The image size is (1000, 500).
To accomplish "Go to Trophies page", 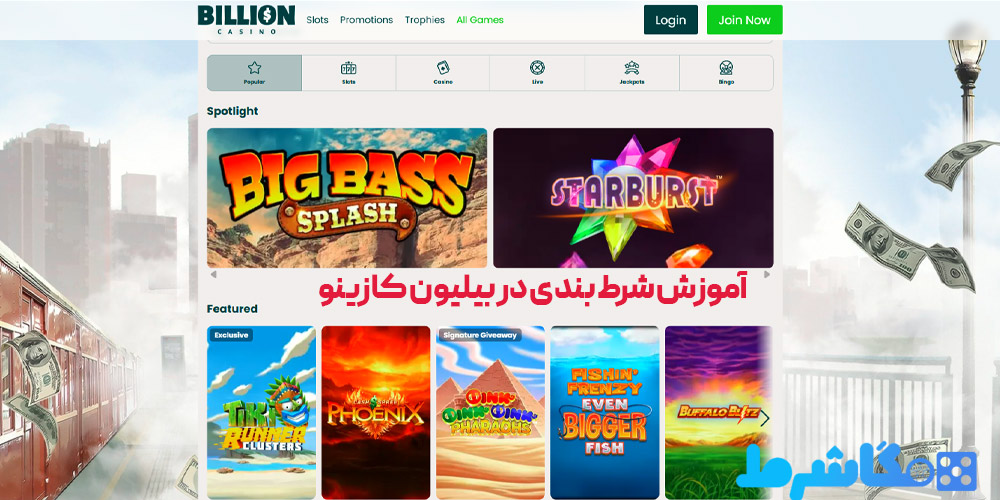I will pyautogui.click(x=424, y=20).
